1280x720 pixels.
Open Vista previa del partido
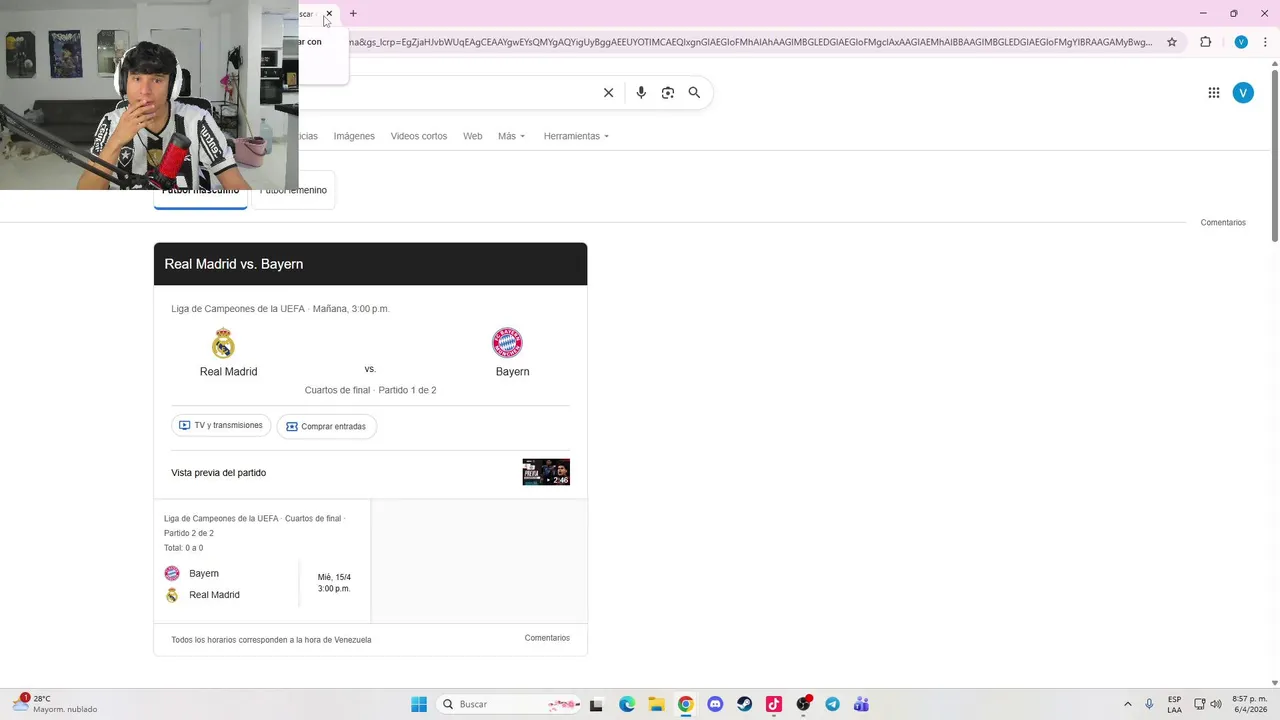[218, 472]
